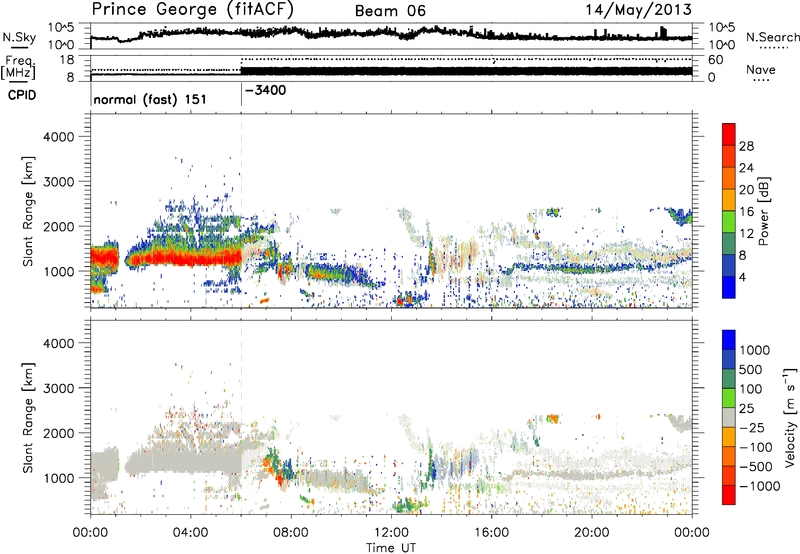
Task: Select the red bottom segment of velocity colorbar
Action: point(729,495)
